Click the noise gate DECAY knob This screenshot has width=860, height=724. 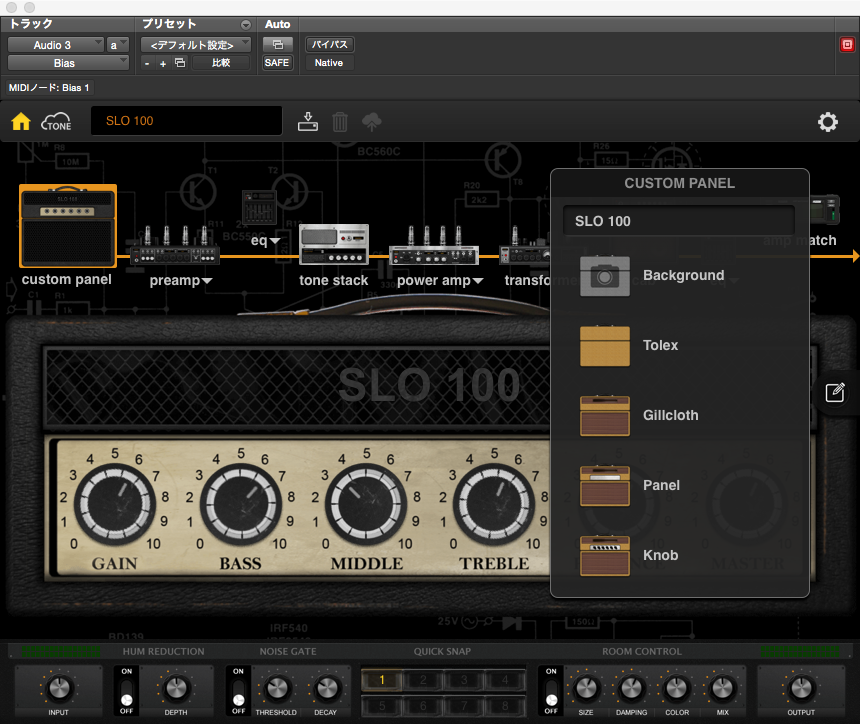coord(327,688)
